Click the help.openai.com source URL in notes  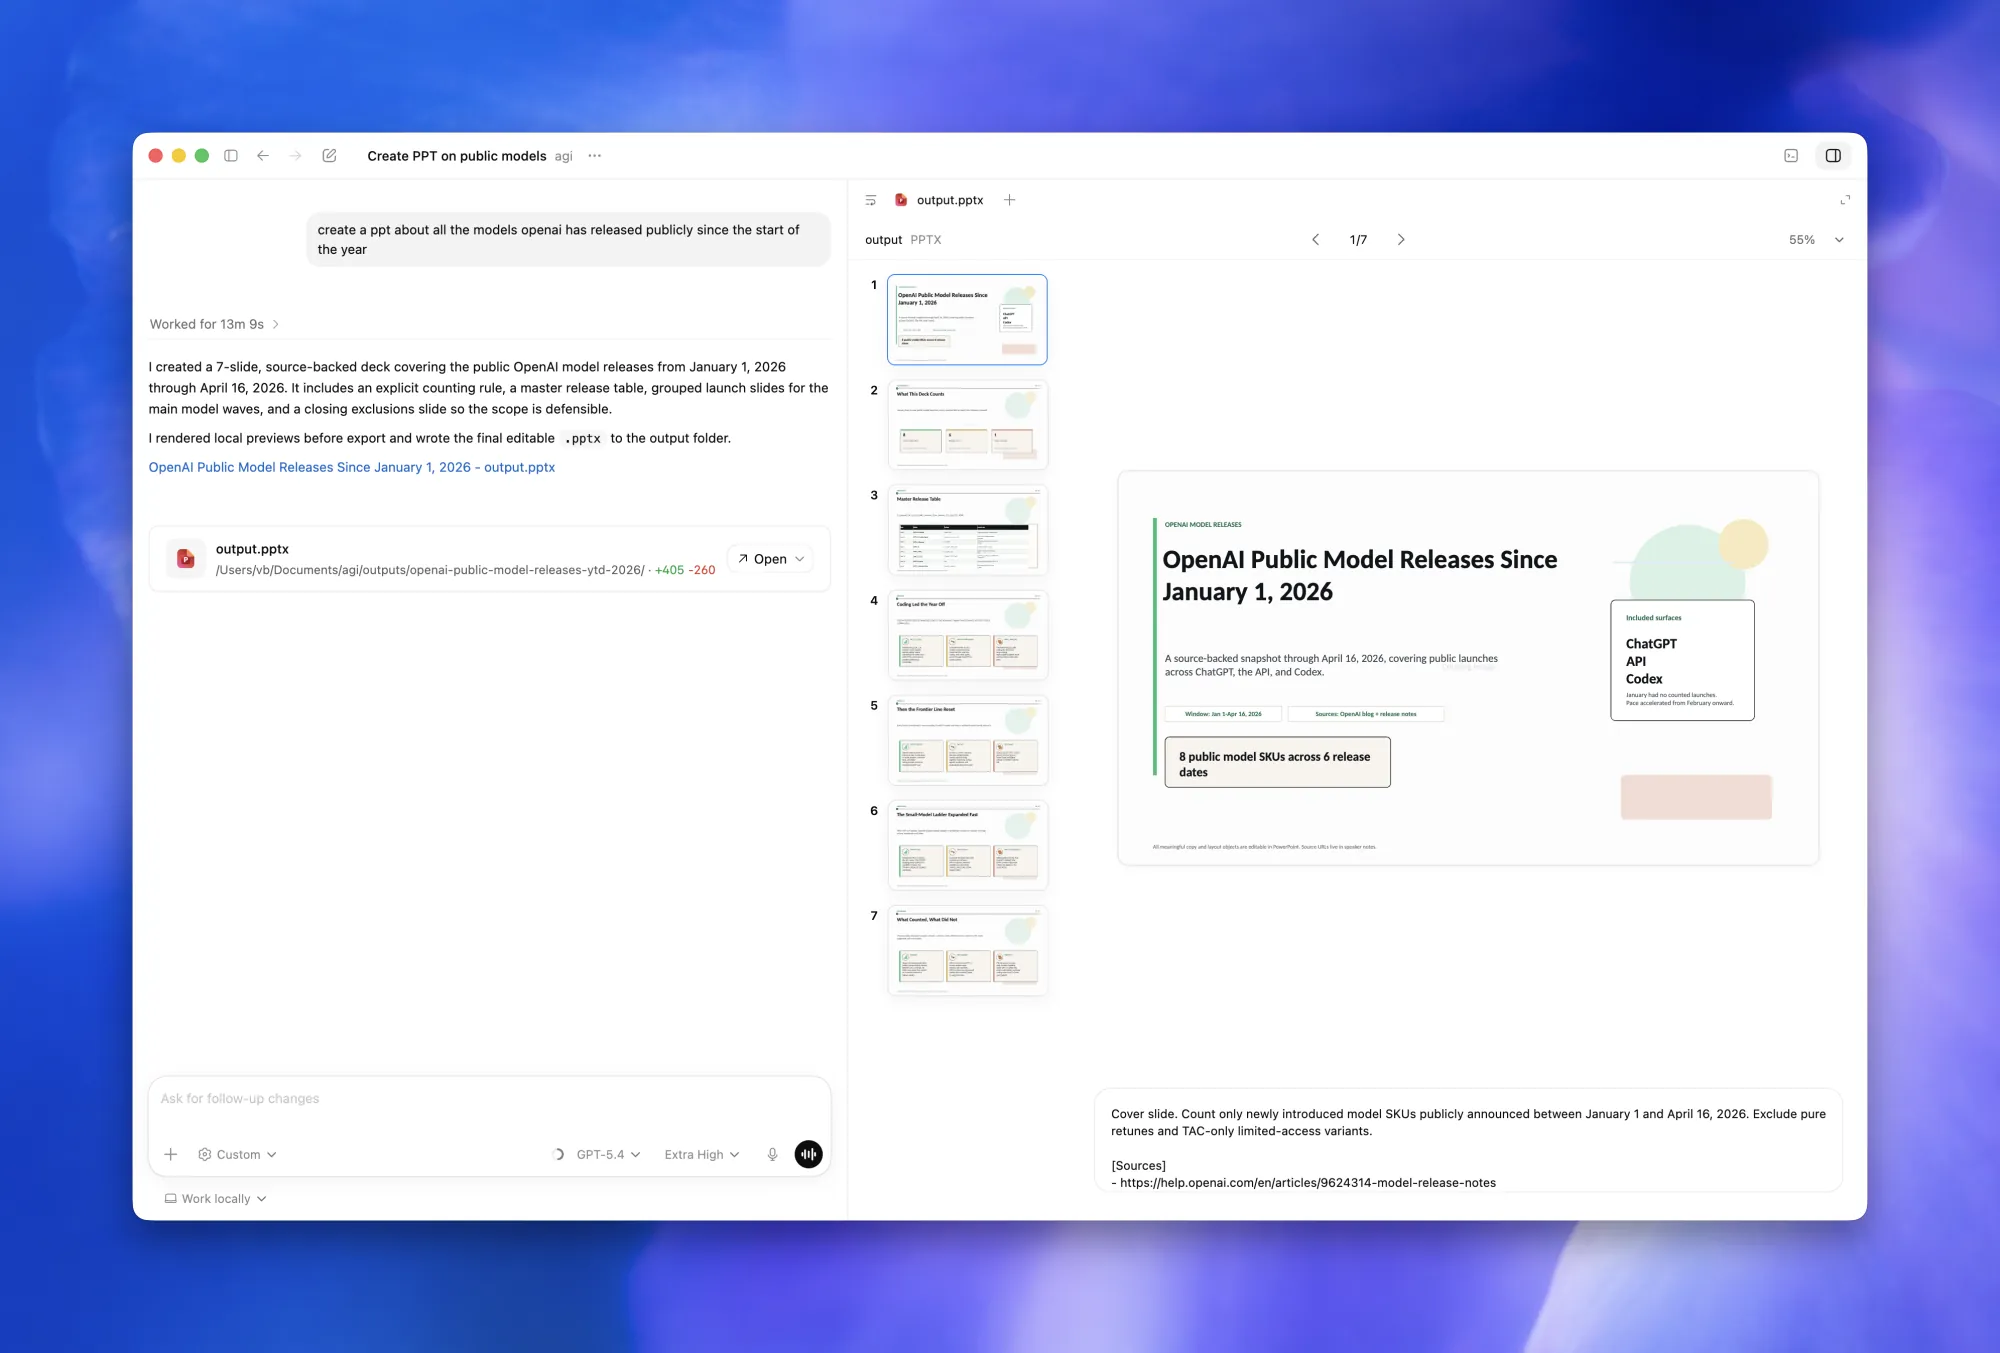tap(1308, 1182)
